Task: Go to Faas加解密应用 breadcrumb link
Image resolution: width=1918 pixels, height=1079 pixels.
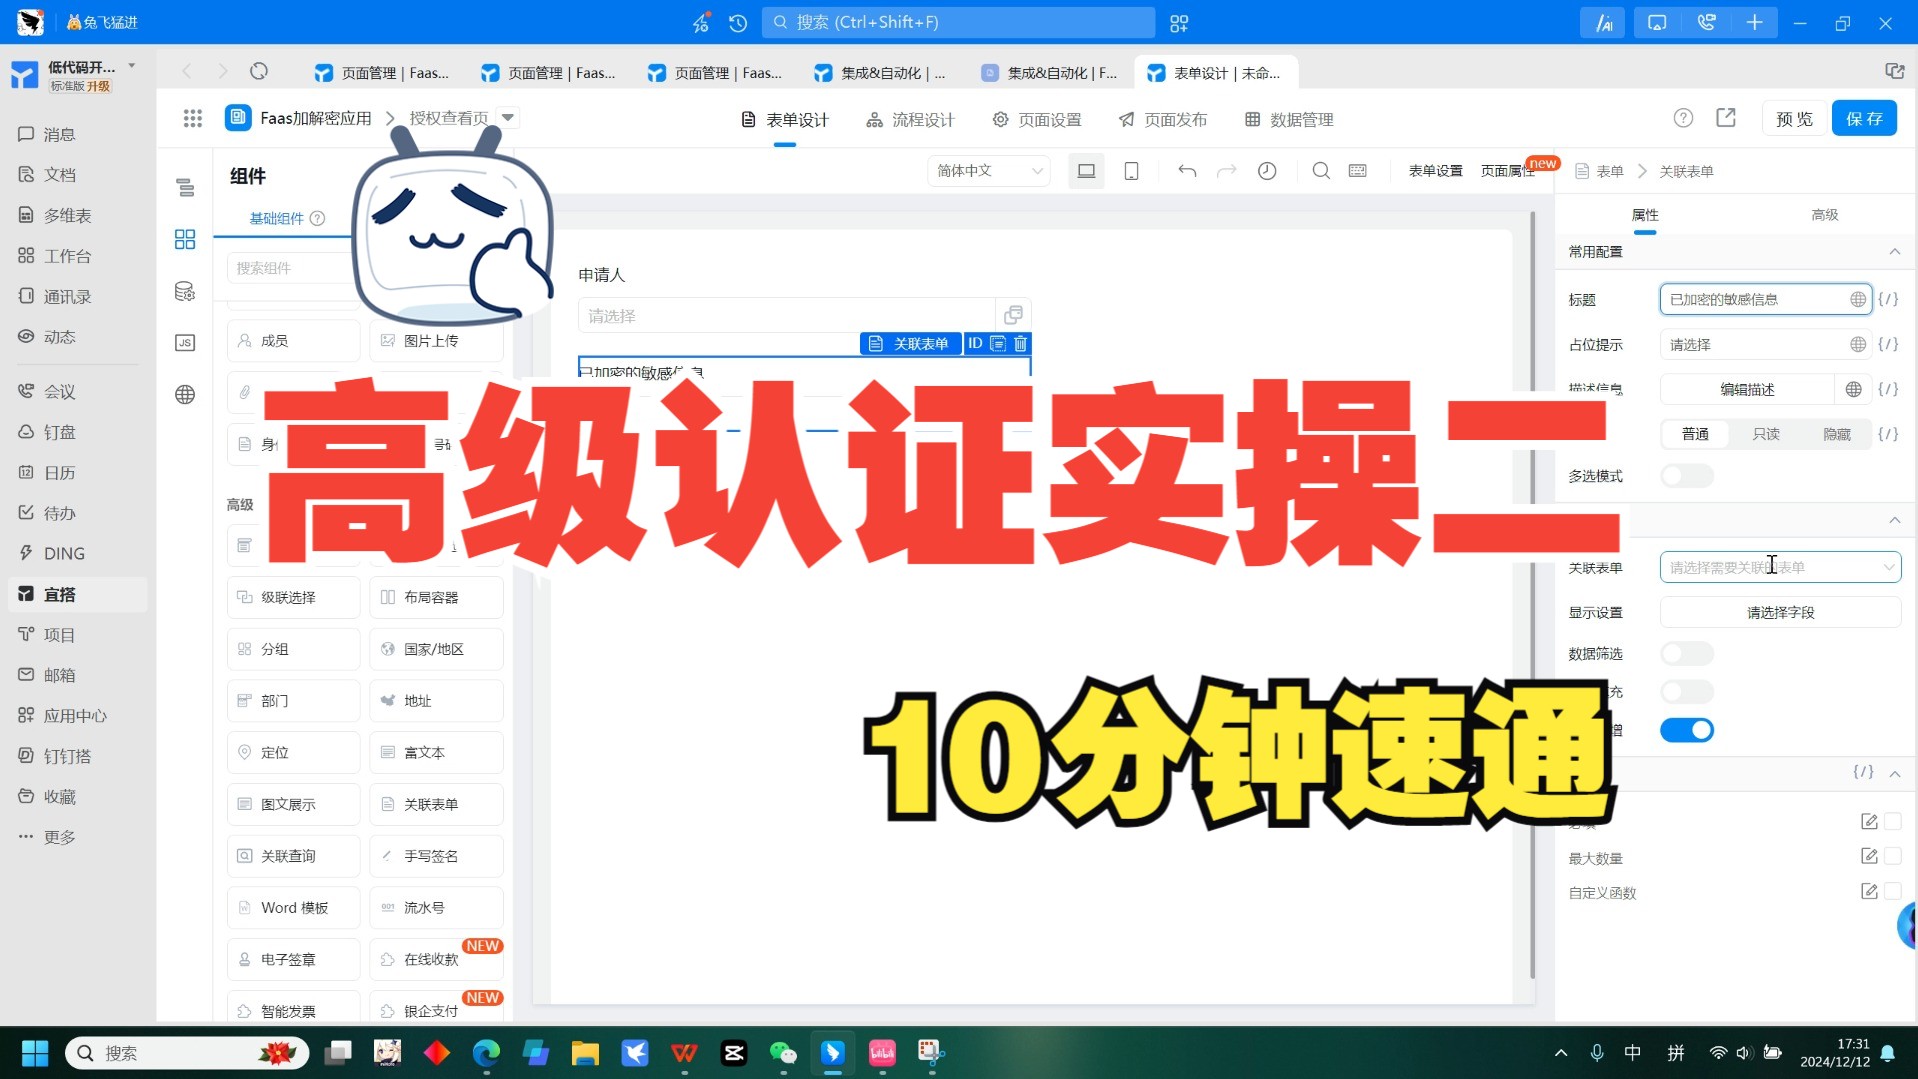Action: [x=315, y=118]
